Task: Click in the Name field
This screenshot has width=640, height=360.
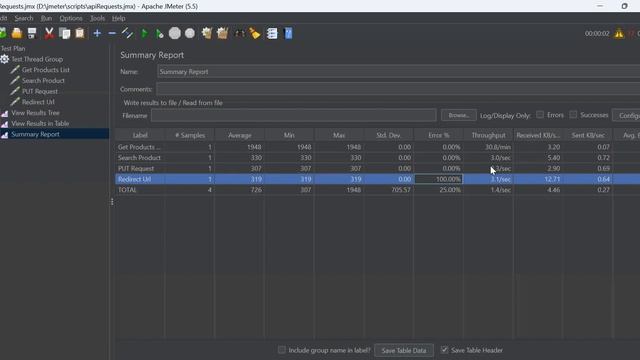Action: click(398, 71)
